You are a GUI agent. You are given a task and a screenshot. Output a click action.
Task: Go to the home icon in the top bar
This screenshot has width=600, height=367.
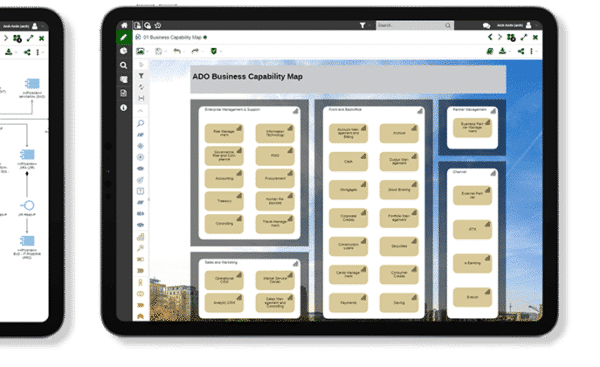coord(124,25)
